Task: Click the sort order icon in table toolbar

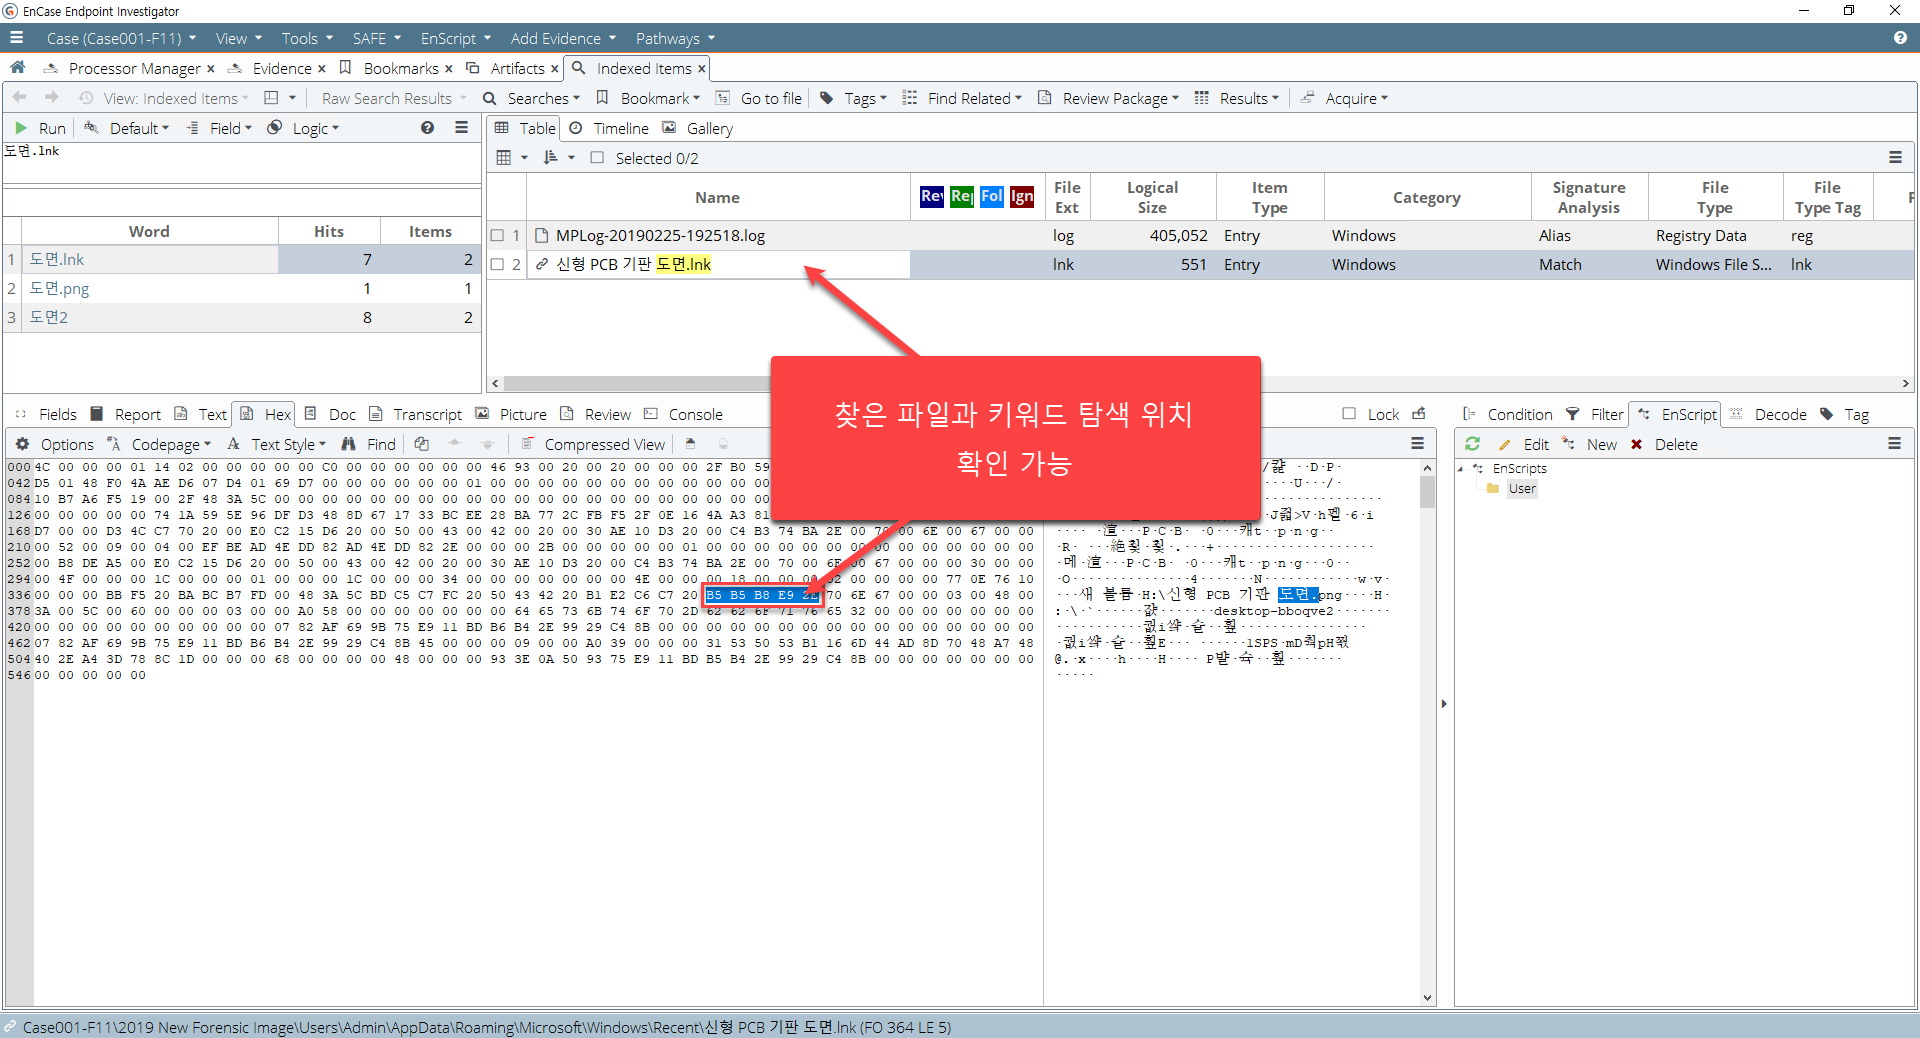Action: pyautogui.click(x=550, y=158)
